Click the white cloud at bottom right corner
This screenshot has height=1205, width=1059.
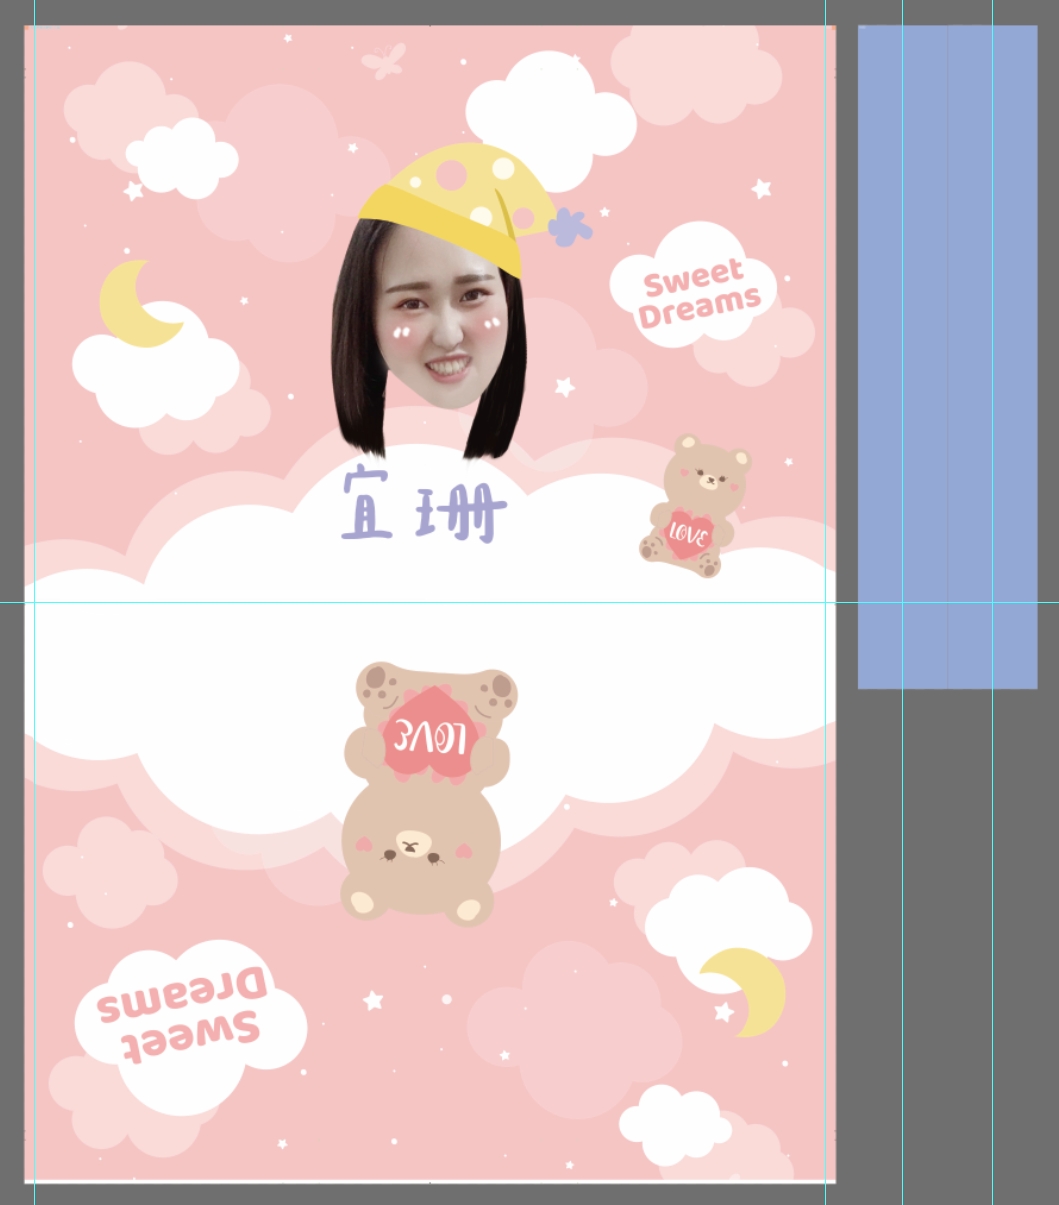pyautogui.click(x=675, y=1125)
